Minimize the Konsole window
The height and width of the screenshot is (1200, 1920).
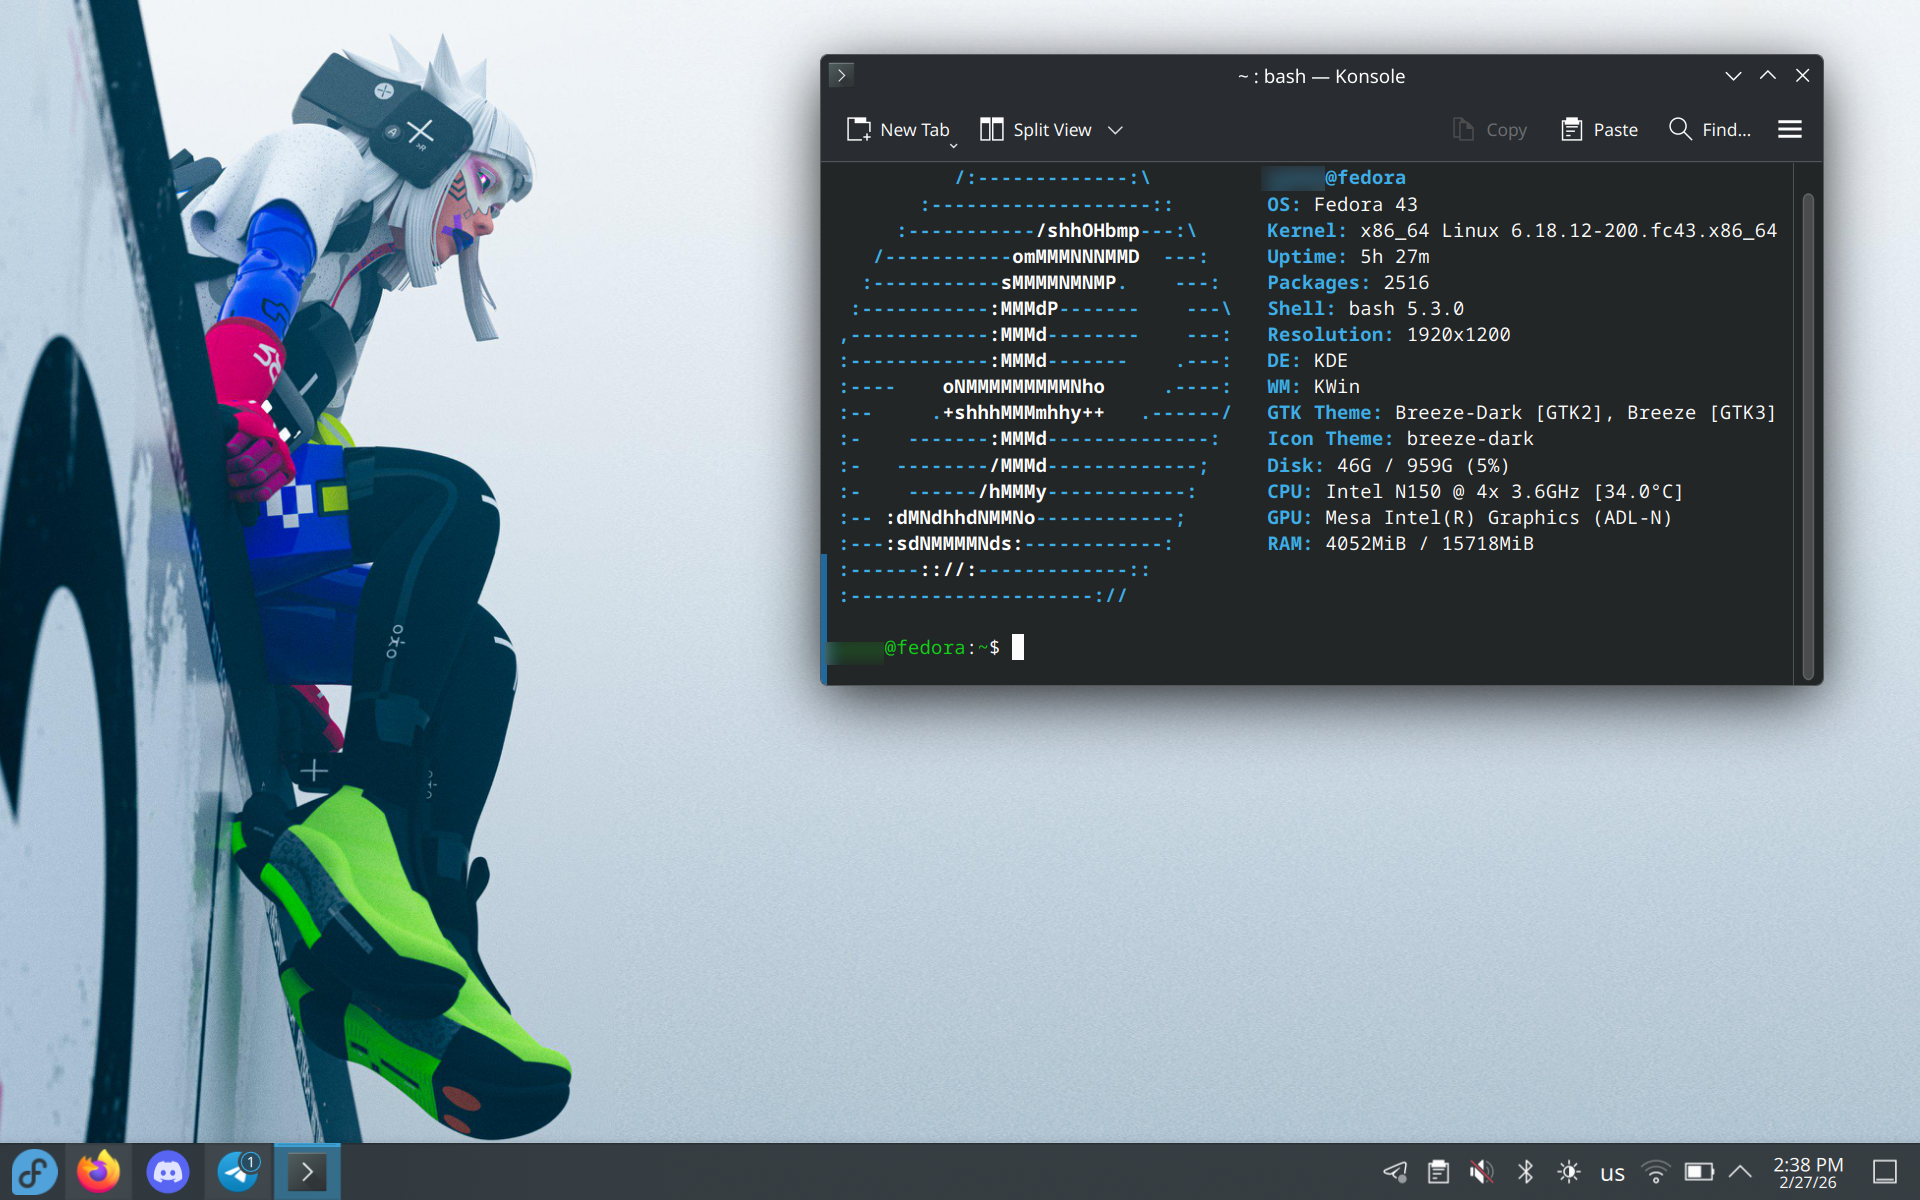tap(1733, 76)
